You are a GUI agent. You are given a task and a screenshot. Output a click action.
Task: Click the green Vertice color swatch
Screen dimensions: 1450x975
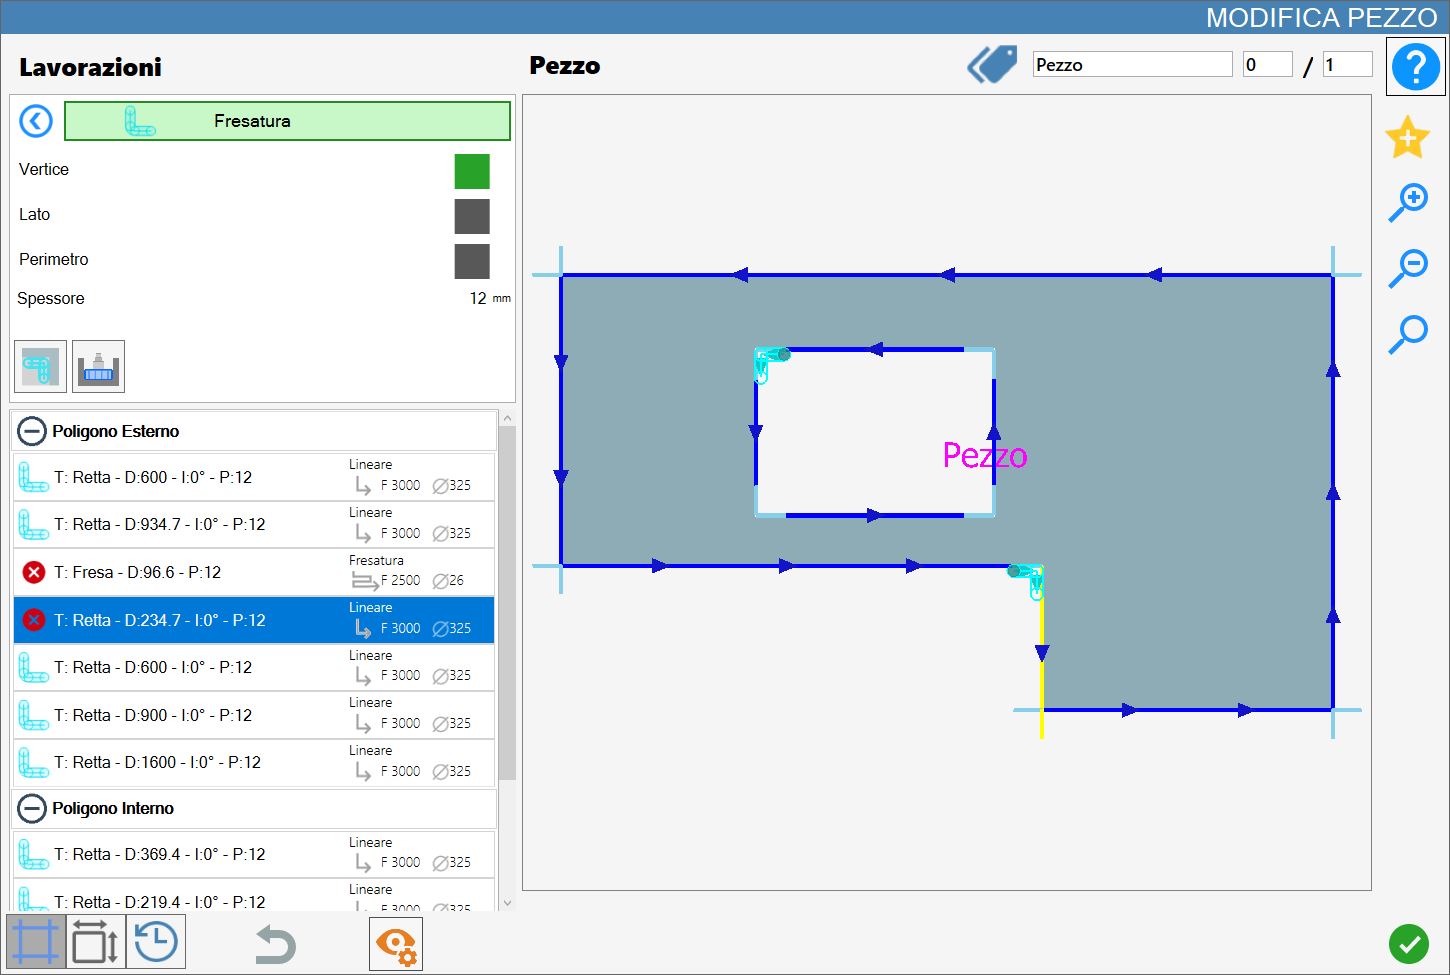pos(472,171)
